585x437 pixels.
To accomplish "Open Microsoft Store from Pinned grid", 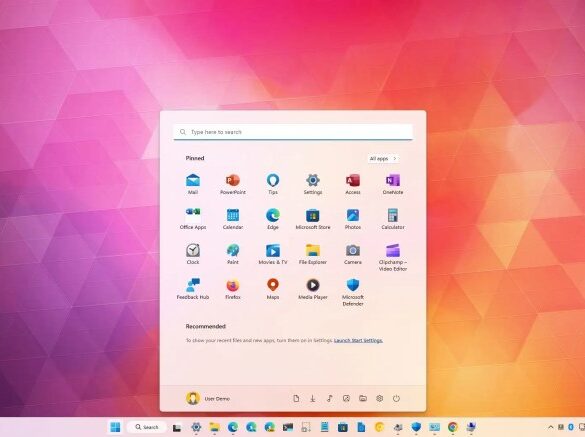I will pyautogui.click(x=313, y=219).
